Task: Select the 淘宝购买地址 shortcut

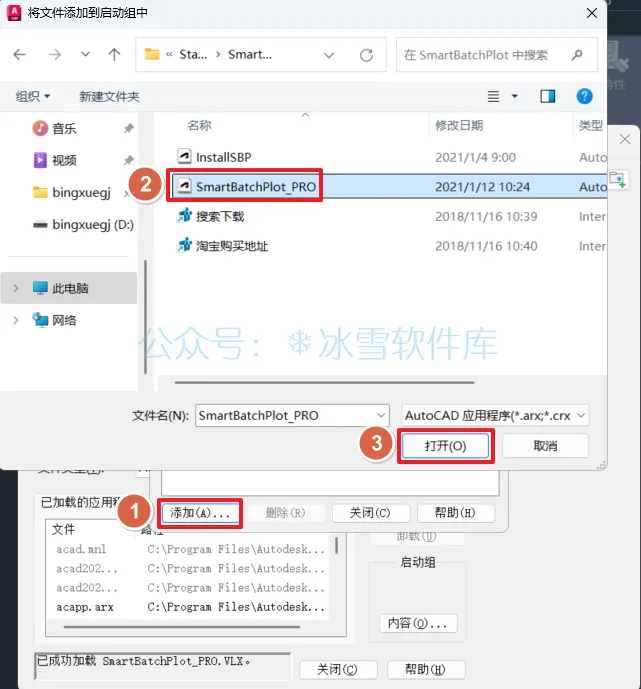Action: [232, 246]
